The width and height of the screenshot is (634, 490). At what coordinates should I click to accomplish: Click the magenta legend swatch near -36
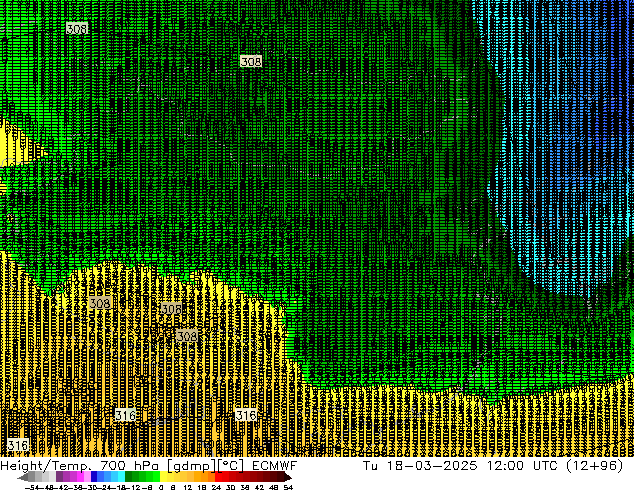(80, 478)
